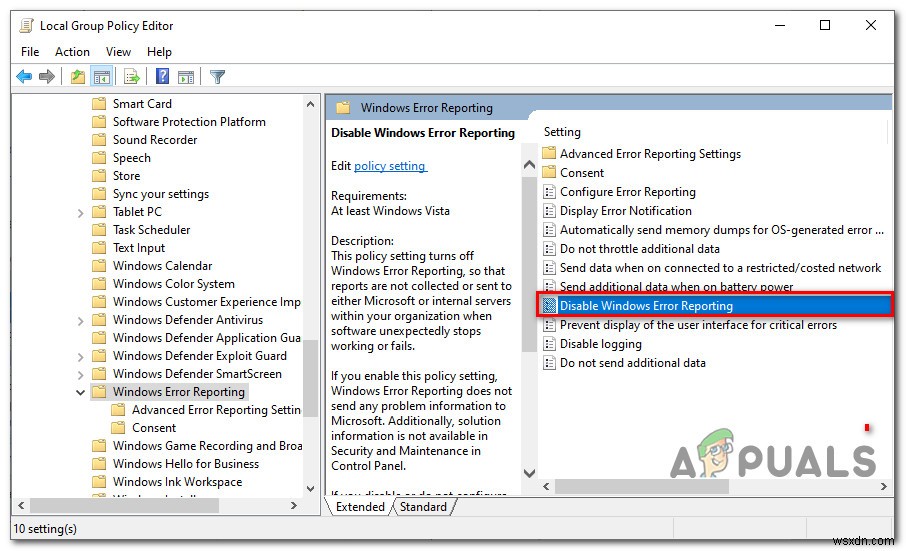Click the Filter funnel toolbar icon

(x=217, y=76)
